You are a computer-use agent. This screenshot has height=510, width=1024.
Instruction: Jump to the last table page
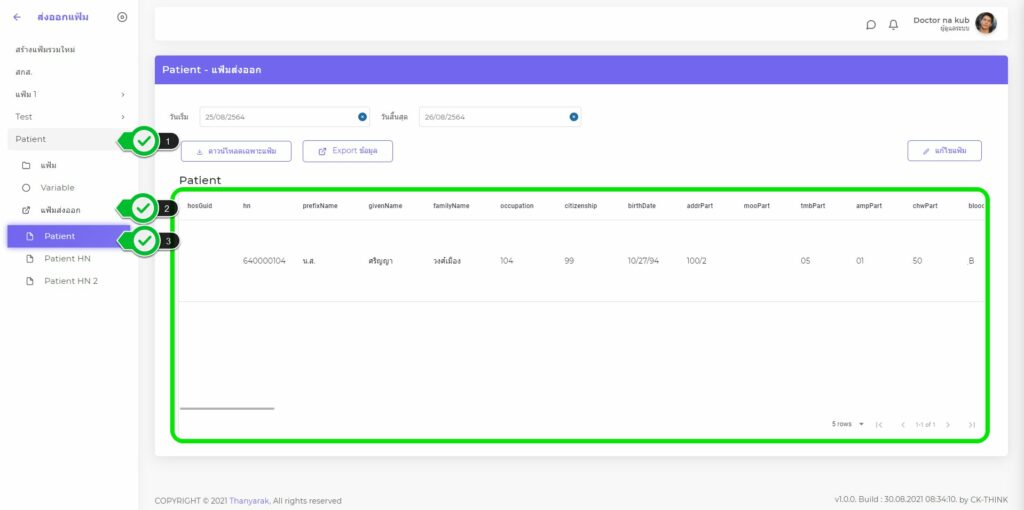971,425
